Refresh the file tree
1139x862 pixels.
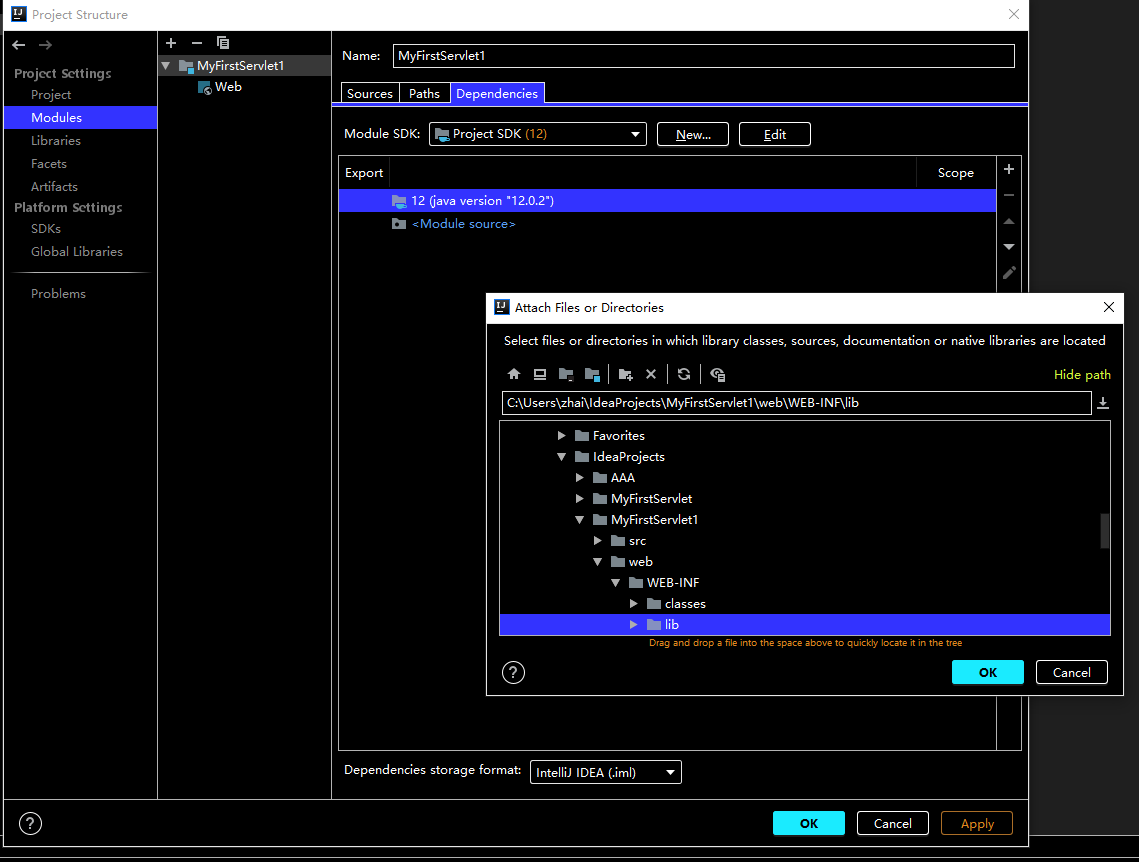(684, 374)
